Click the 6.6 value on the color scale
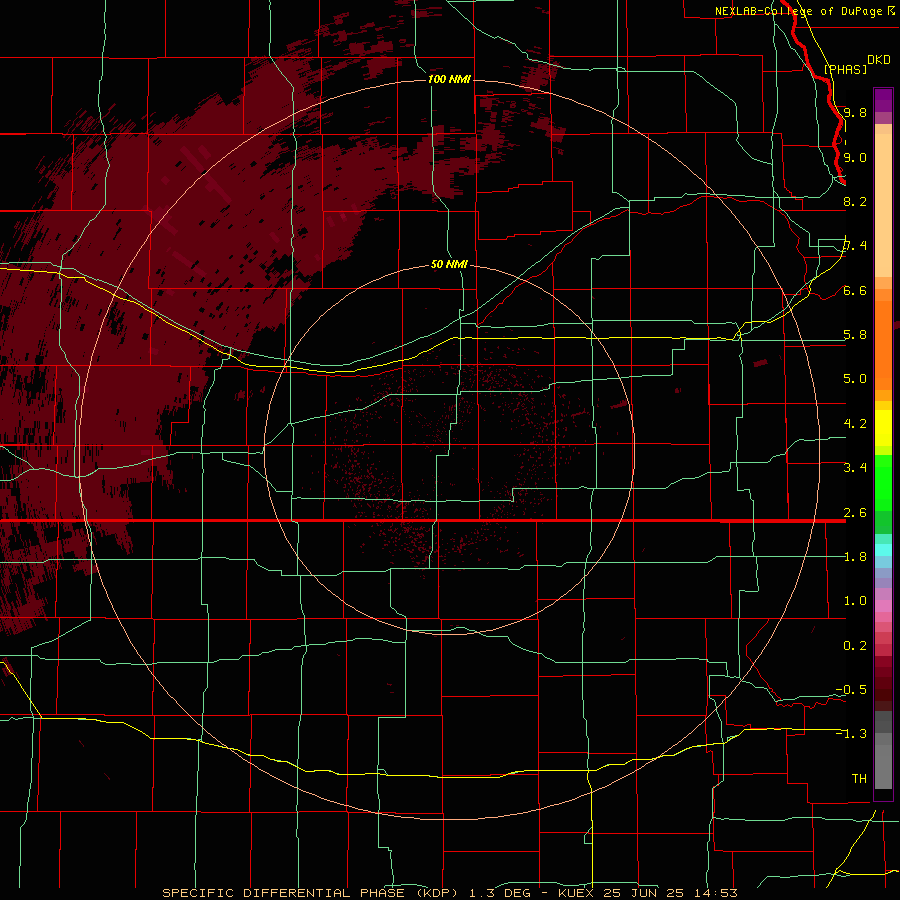The height and width of the screenshot is (900, 900). point(855,290)
